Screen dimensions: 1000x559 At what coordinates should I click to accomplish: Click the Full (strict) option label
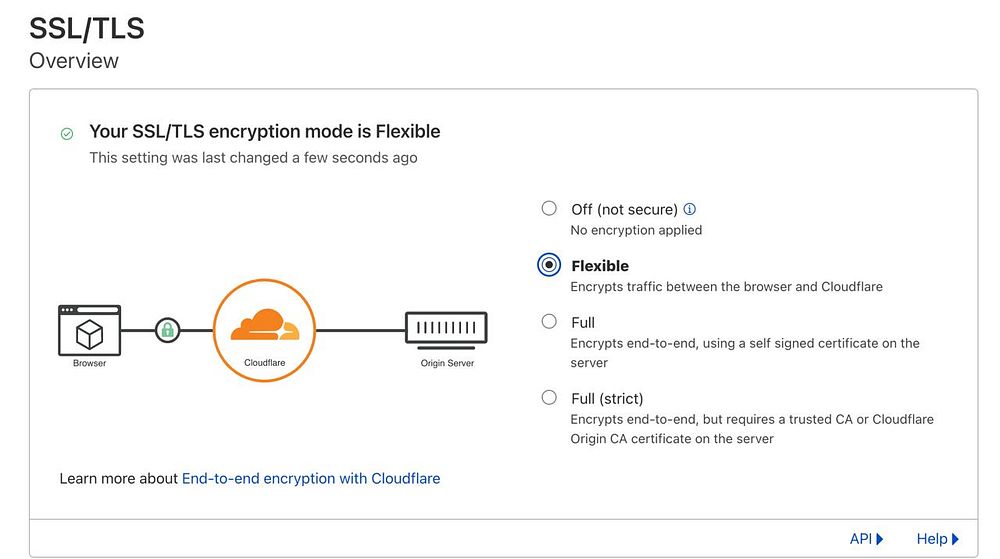[607, 398]
